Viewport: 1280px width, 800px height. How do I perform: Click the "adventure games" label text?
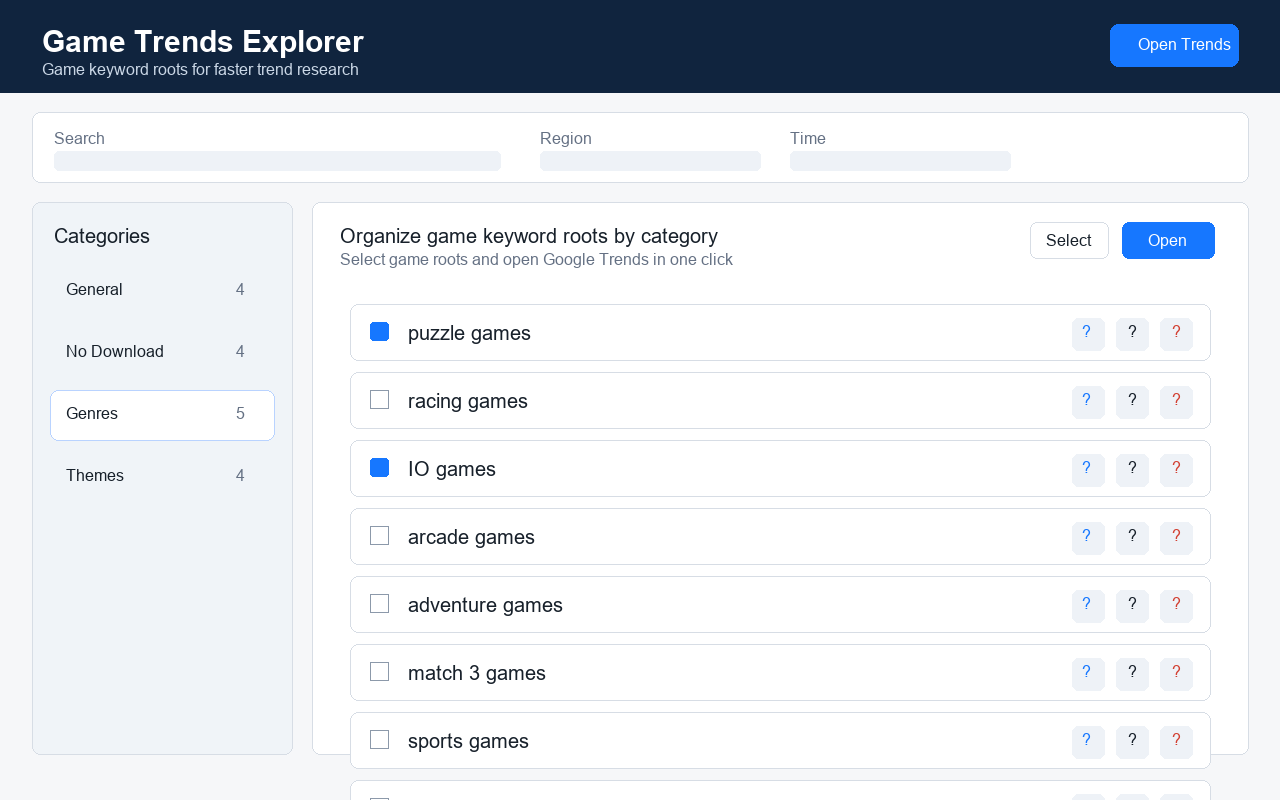[485, 605]
